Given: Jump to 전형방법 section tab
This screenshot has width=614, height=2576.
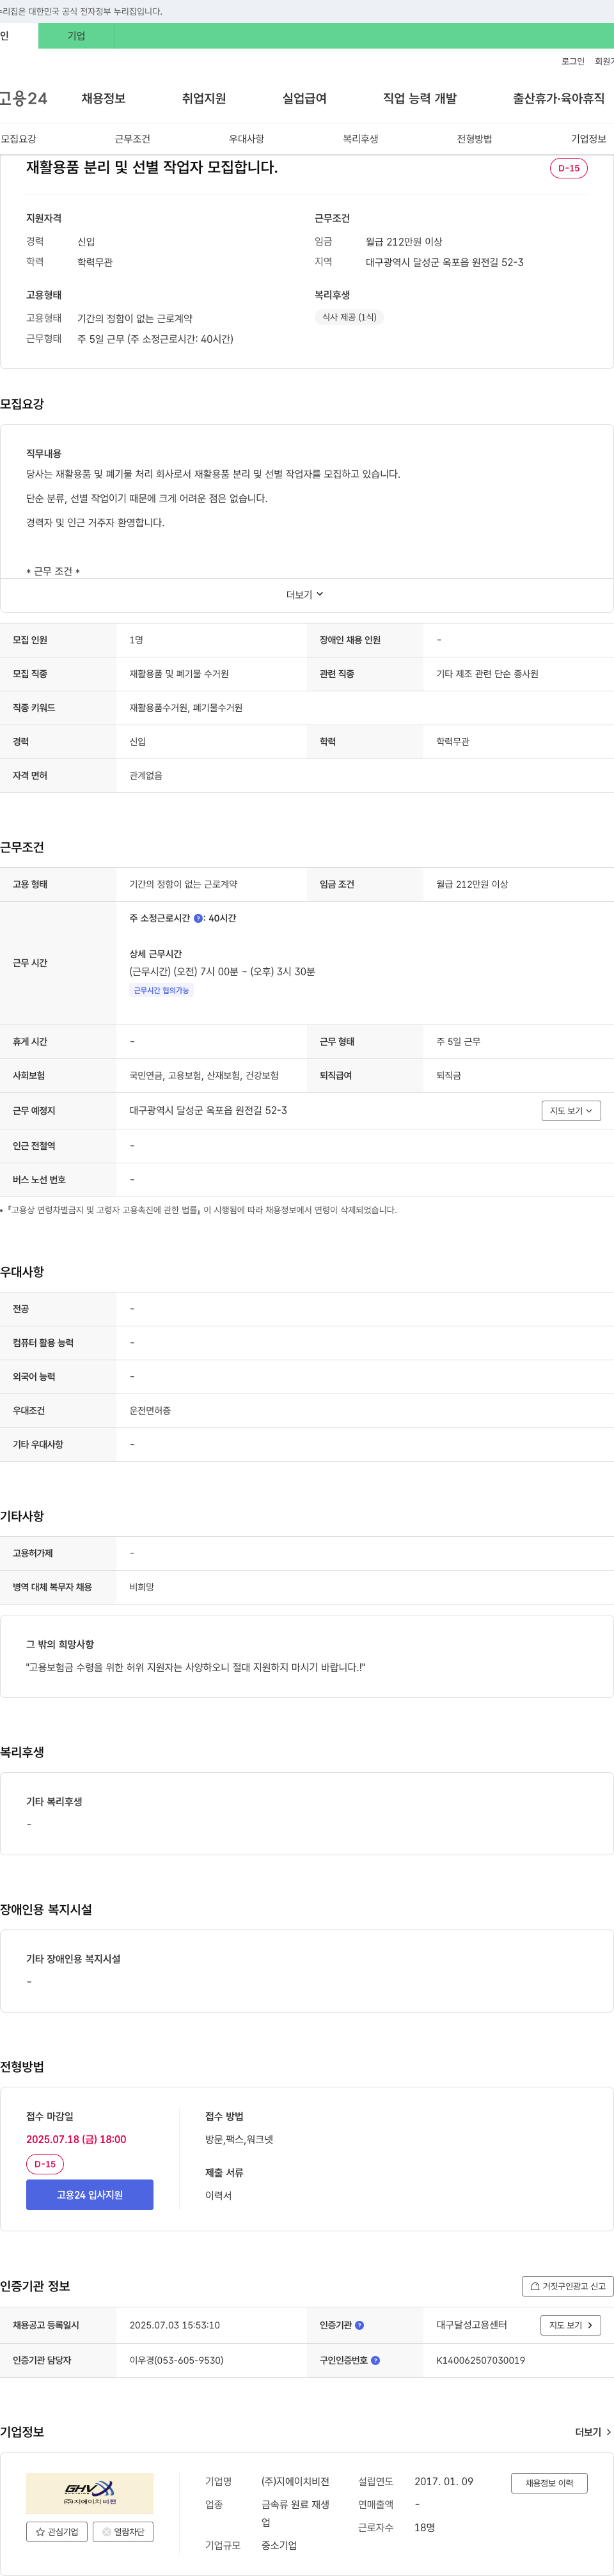Looking at the screenshot, I should pyautogui.click(x=474, y=139).
